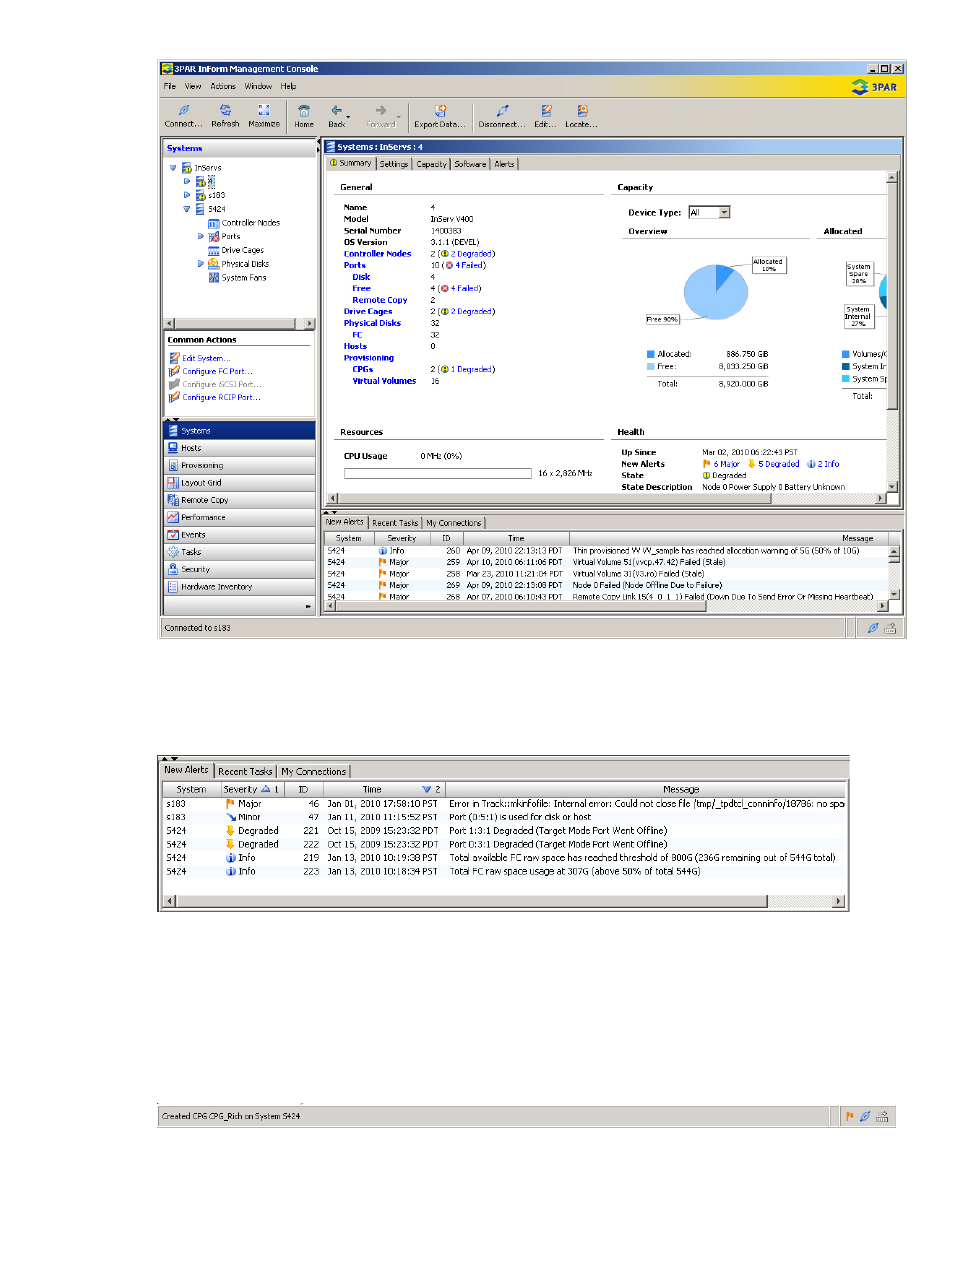Open the Hosts manager pane

point(239,448)
